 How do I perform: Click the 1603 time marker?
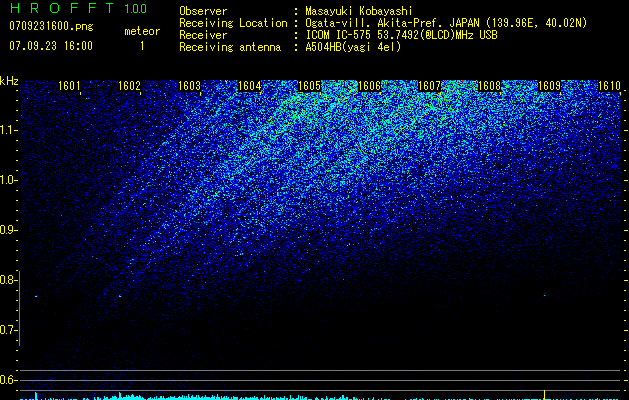pos(189,86)
